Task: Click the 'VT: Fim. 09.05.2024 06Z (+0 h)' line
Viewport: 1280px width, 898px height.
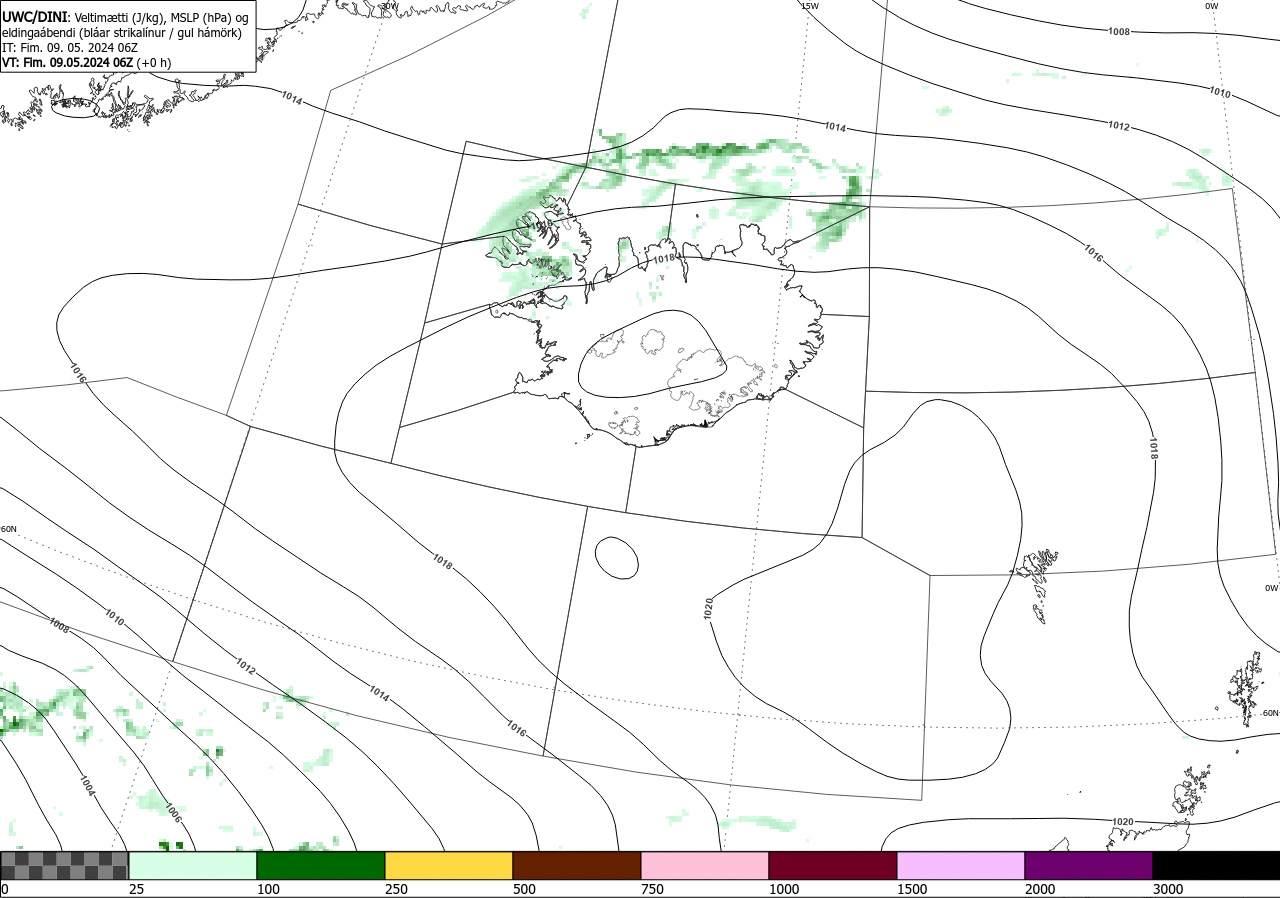Action: tap(86, 62)
